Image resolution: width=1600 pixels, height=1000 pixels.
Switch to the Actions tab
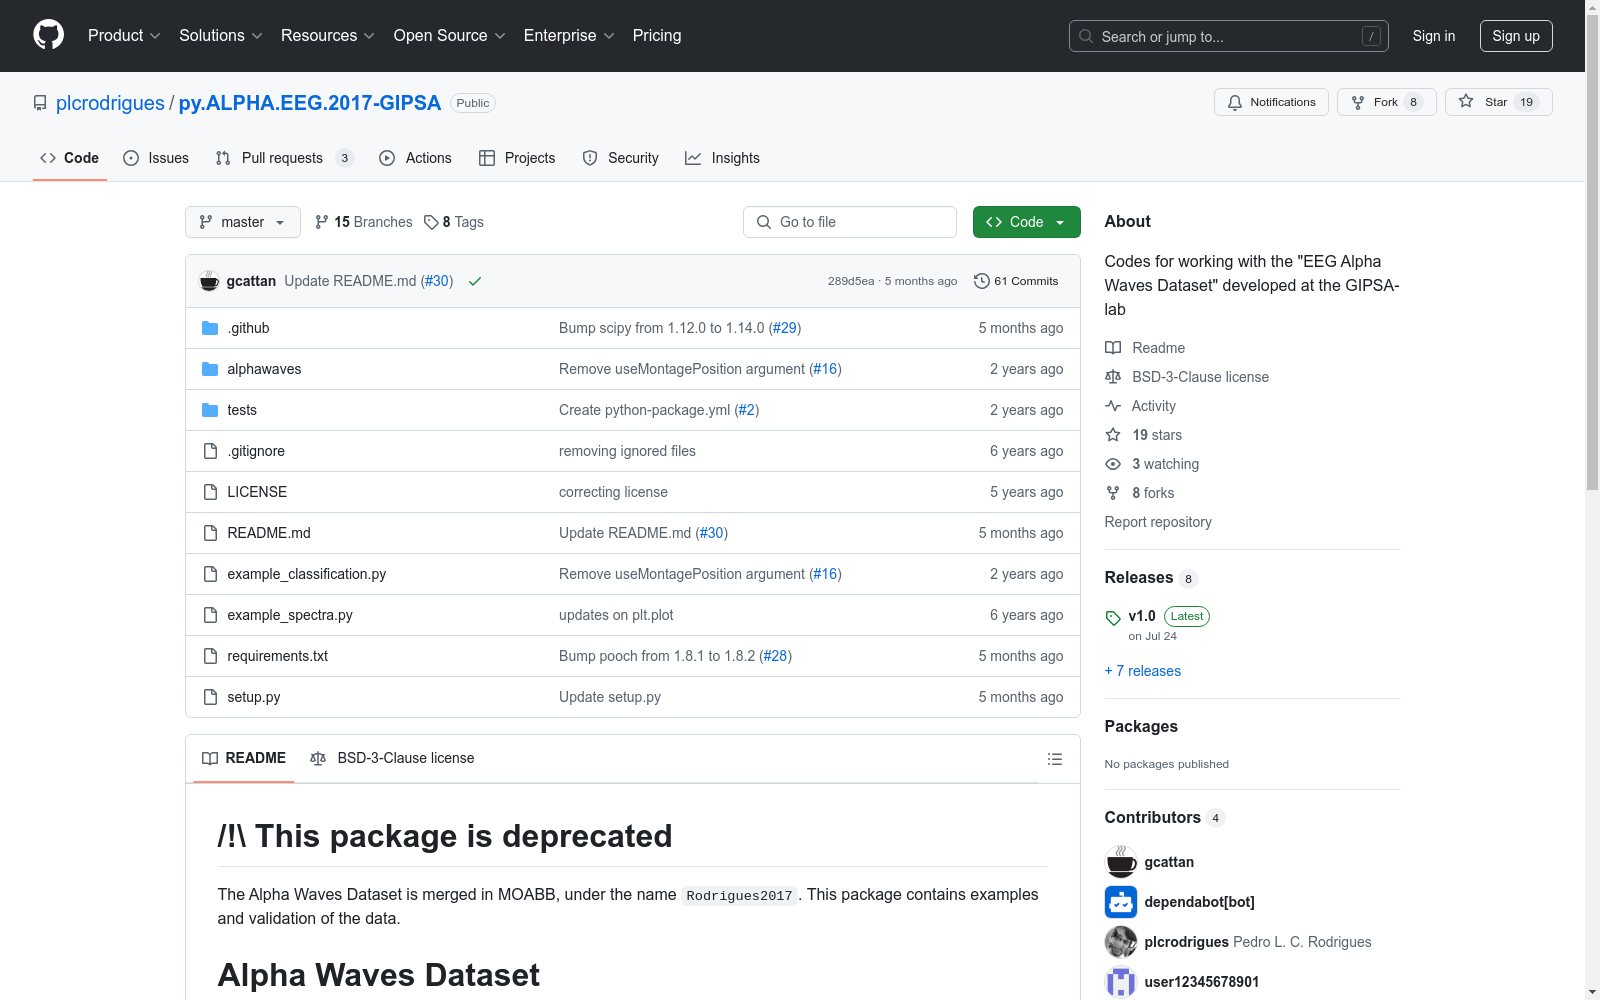415,158
